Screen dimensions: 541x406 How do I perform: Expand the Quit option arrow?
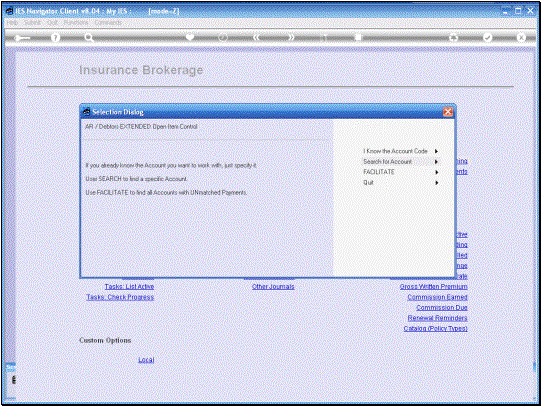coord(436,182)
